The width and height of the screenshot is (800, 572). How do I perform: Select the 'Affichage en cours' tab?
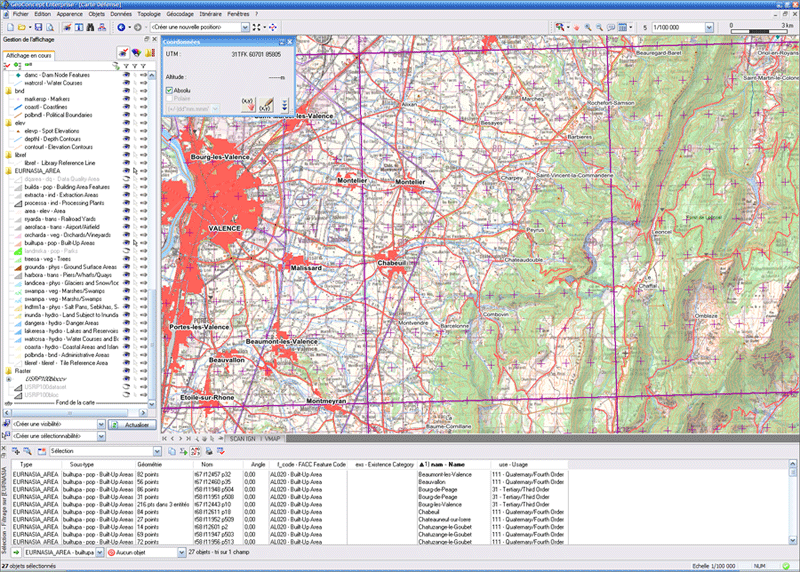point(29,56)
